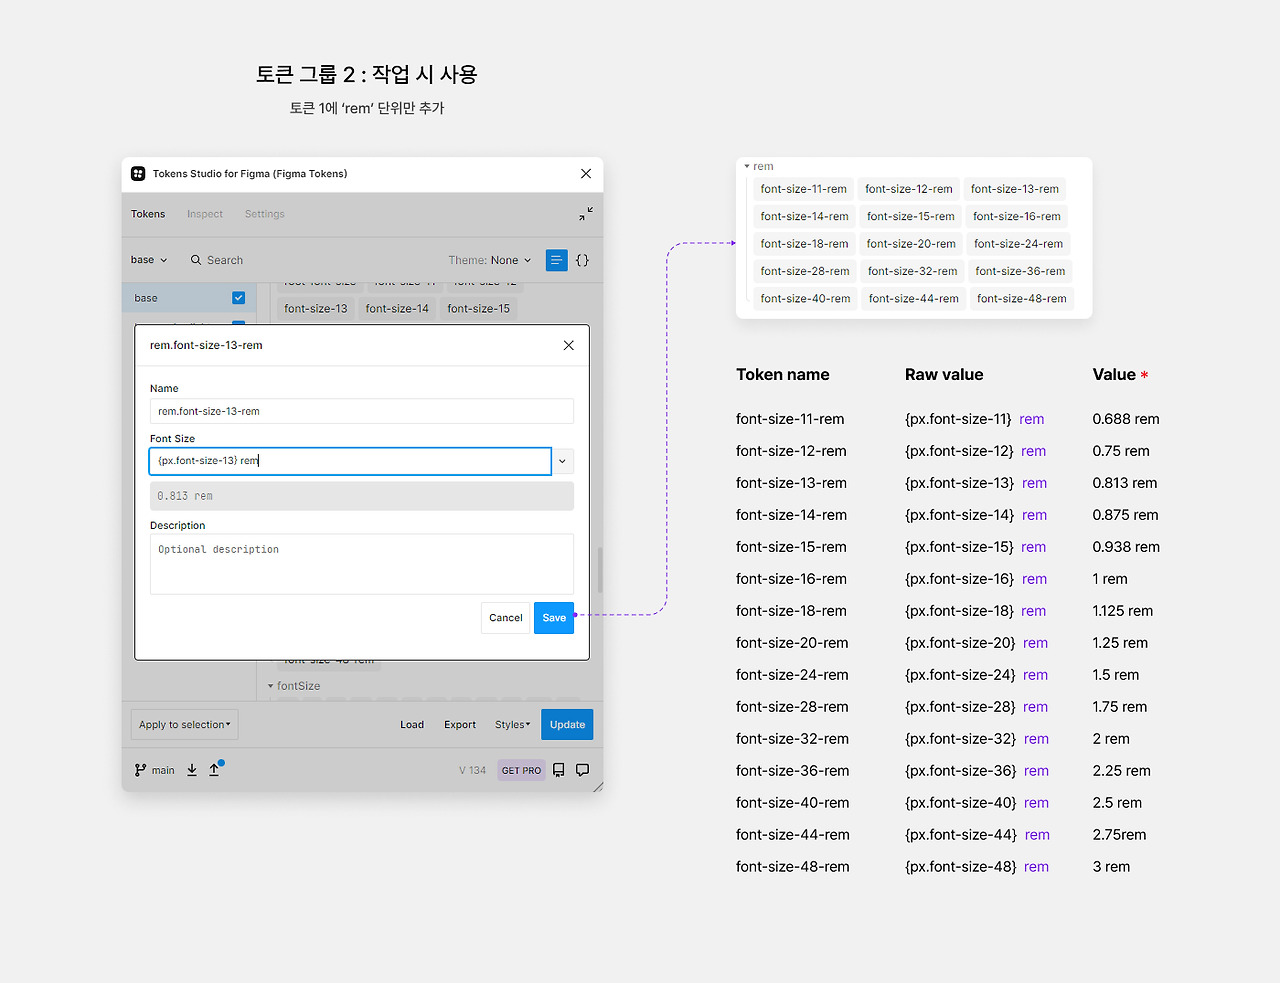The height and width of the screenshot is (983, 1280).
Task: Click the font-size-16-rem chip in rem card
Action: point(1017,216)
